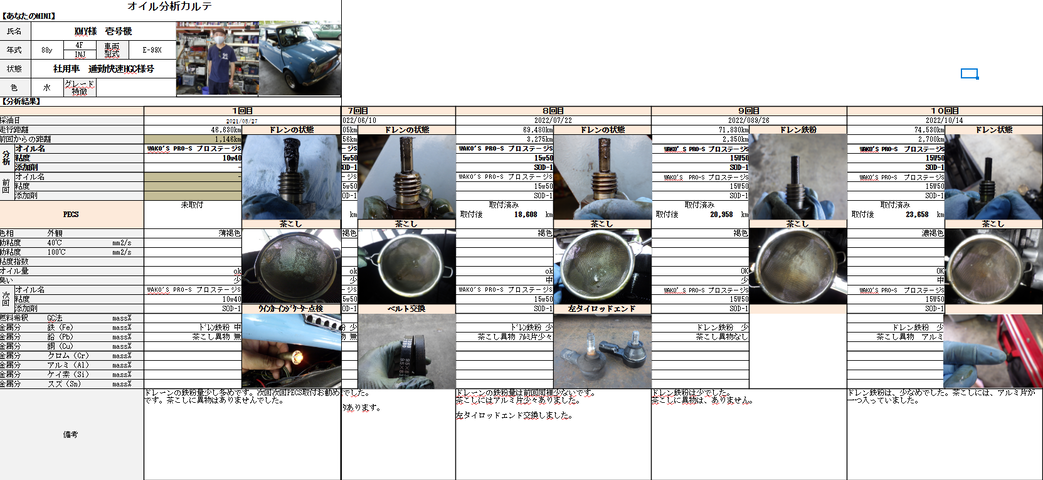Image resolution: width=1043 pixels, height=480 pixels.
Task: Open the 7回目 drain plug photo
Action: click(406, 177)
